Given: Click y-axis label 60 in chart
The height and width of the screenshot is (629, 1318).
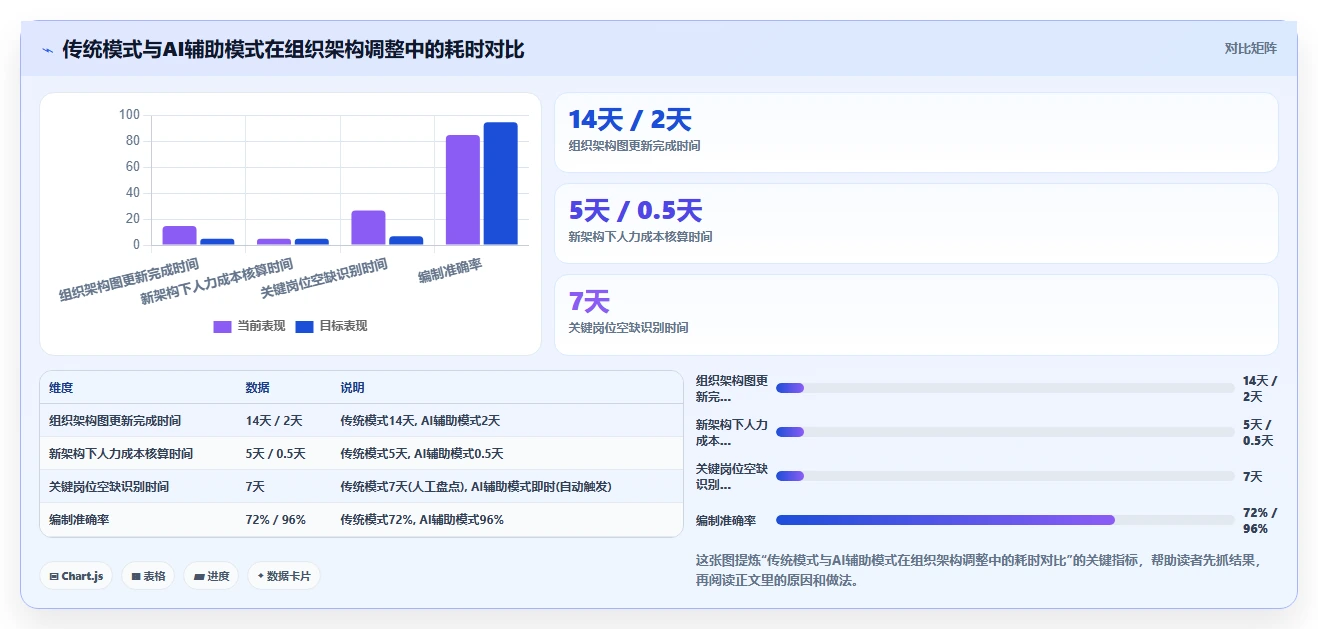Looking at the screenshot, I should coord(132,167).
